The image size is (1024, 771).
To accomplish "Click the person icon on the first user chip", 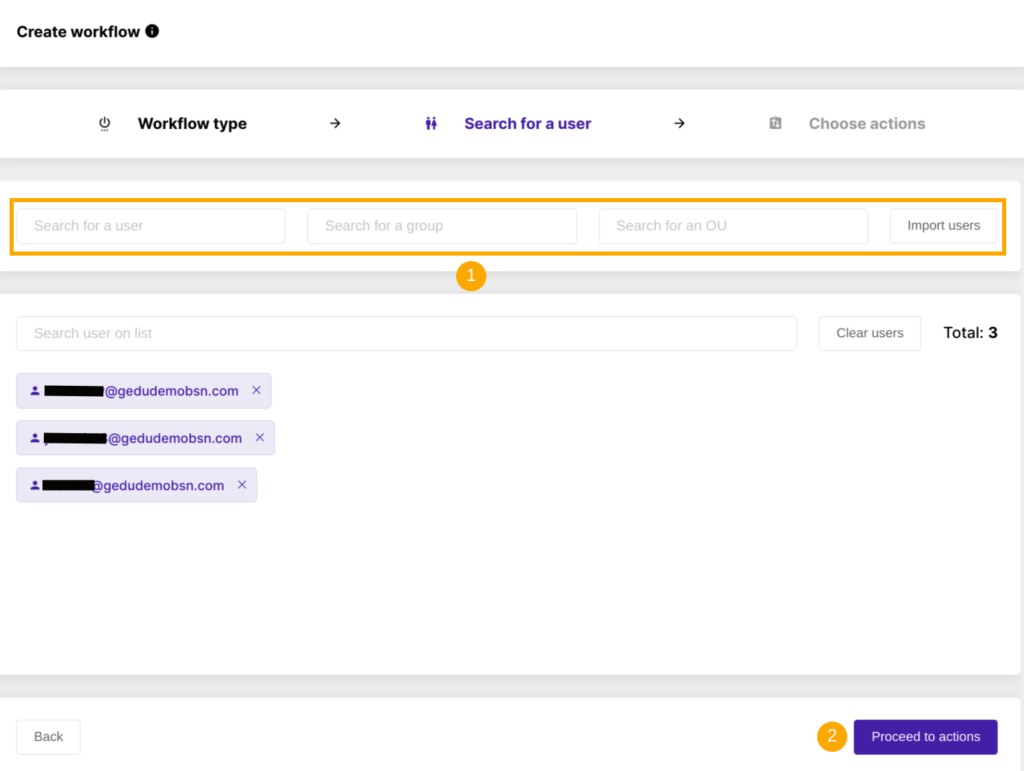I will pyautogui.click(x=35, y=391).
